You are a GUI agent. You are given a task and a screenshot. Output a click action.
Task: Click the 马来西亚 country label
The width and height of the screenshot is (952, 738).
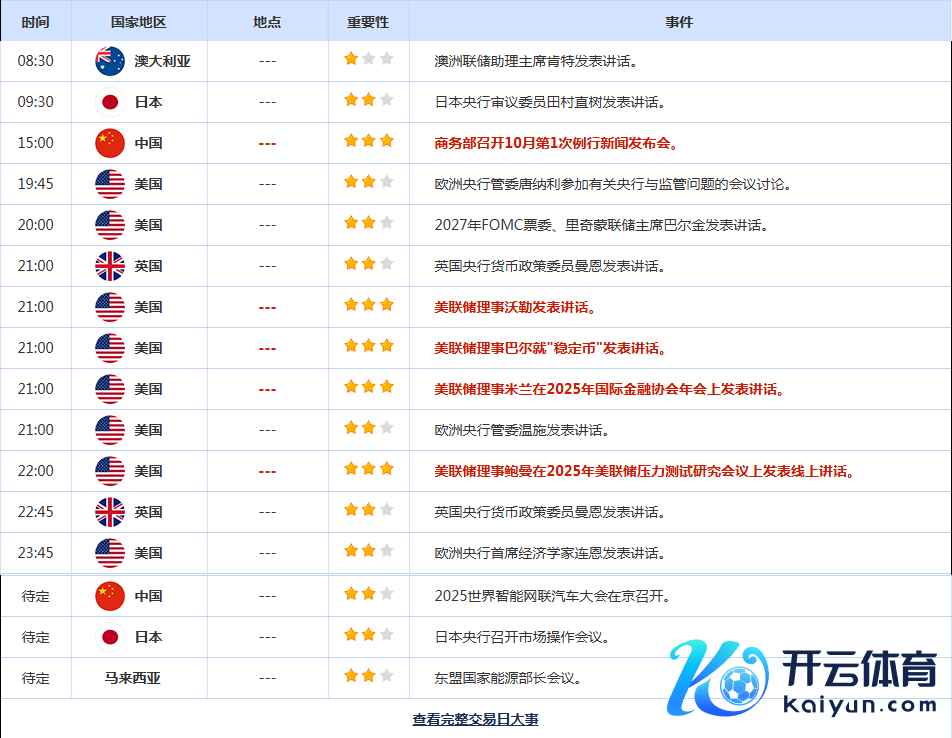[x=132, y=678]
